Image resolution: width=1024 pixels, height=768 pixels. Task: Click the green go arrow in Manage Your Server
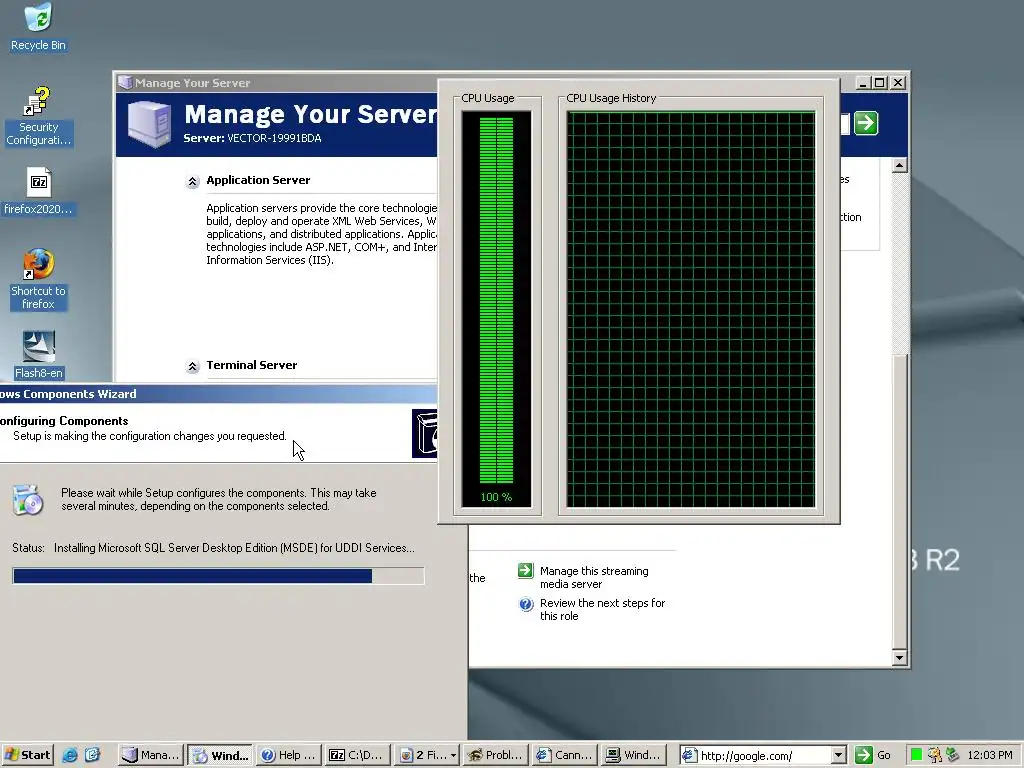(866, 123)
